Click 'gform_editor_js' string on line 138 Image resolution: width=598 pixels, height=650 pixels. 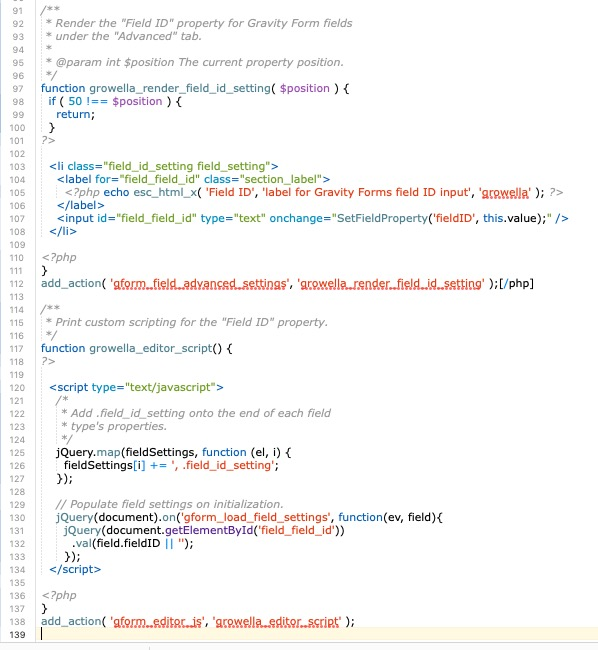pyautogui.click(x=157, y=621)
